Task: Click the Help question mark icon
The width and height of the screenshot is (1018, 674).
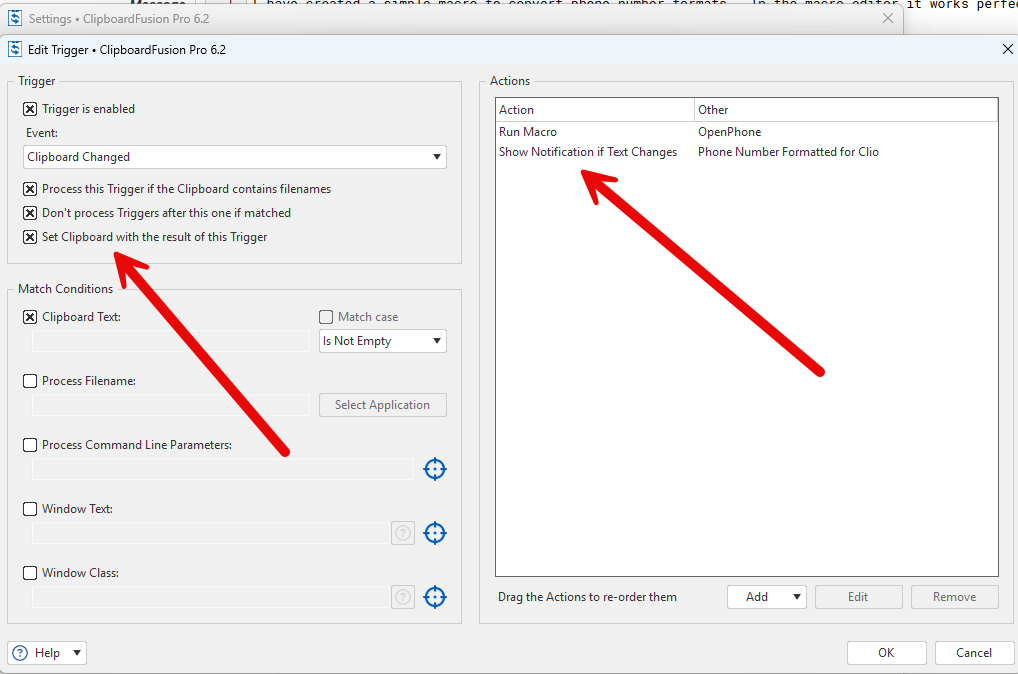Action: (x=20, y=653)
